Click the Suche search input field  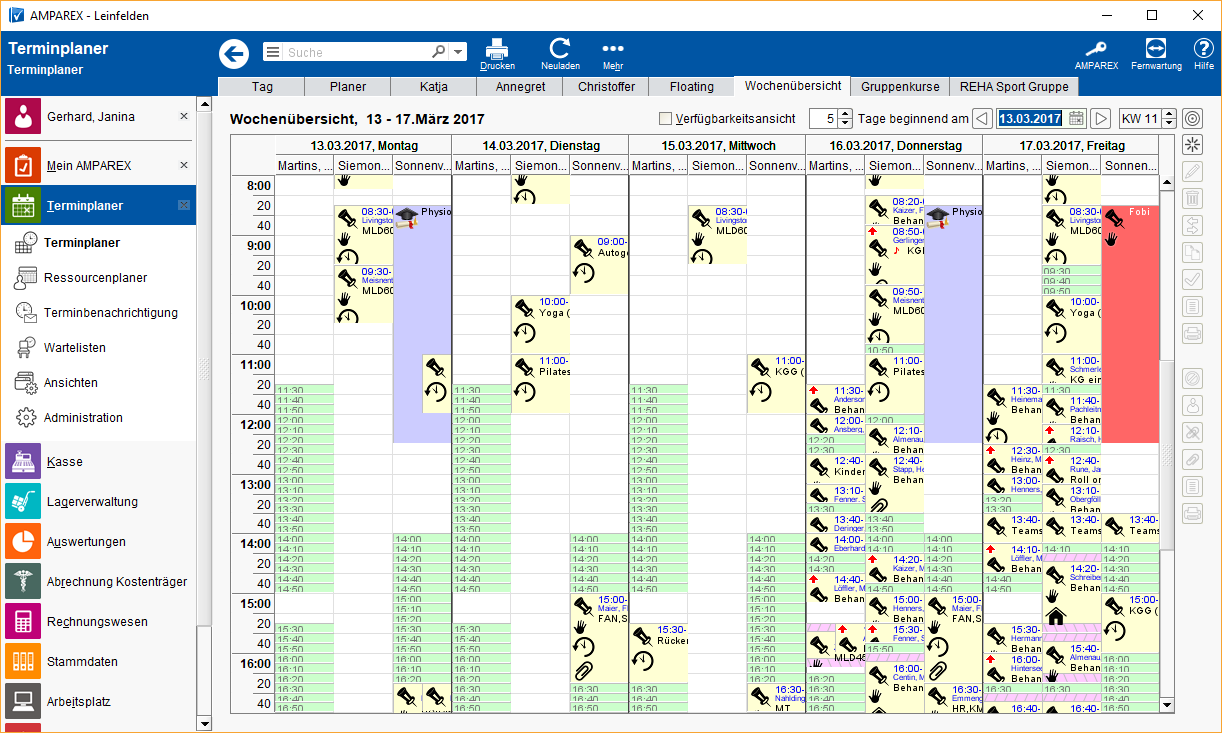358,52
